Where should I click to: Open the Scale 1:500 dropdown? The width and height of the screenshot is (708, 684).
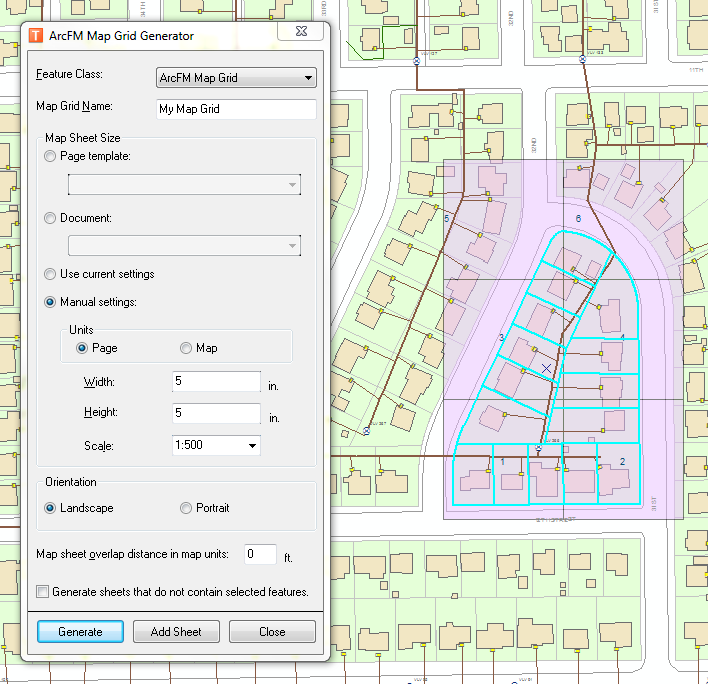point(216,445)
